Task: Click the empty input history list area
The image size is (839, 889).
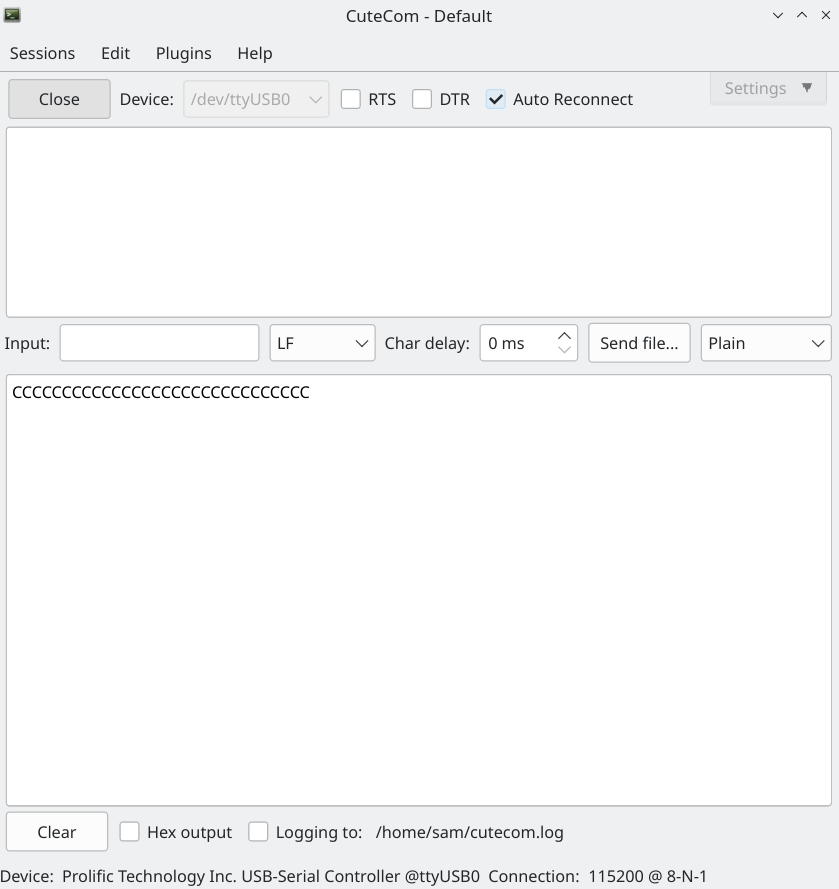Action: tap(419, 222)
